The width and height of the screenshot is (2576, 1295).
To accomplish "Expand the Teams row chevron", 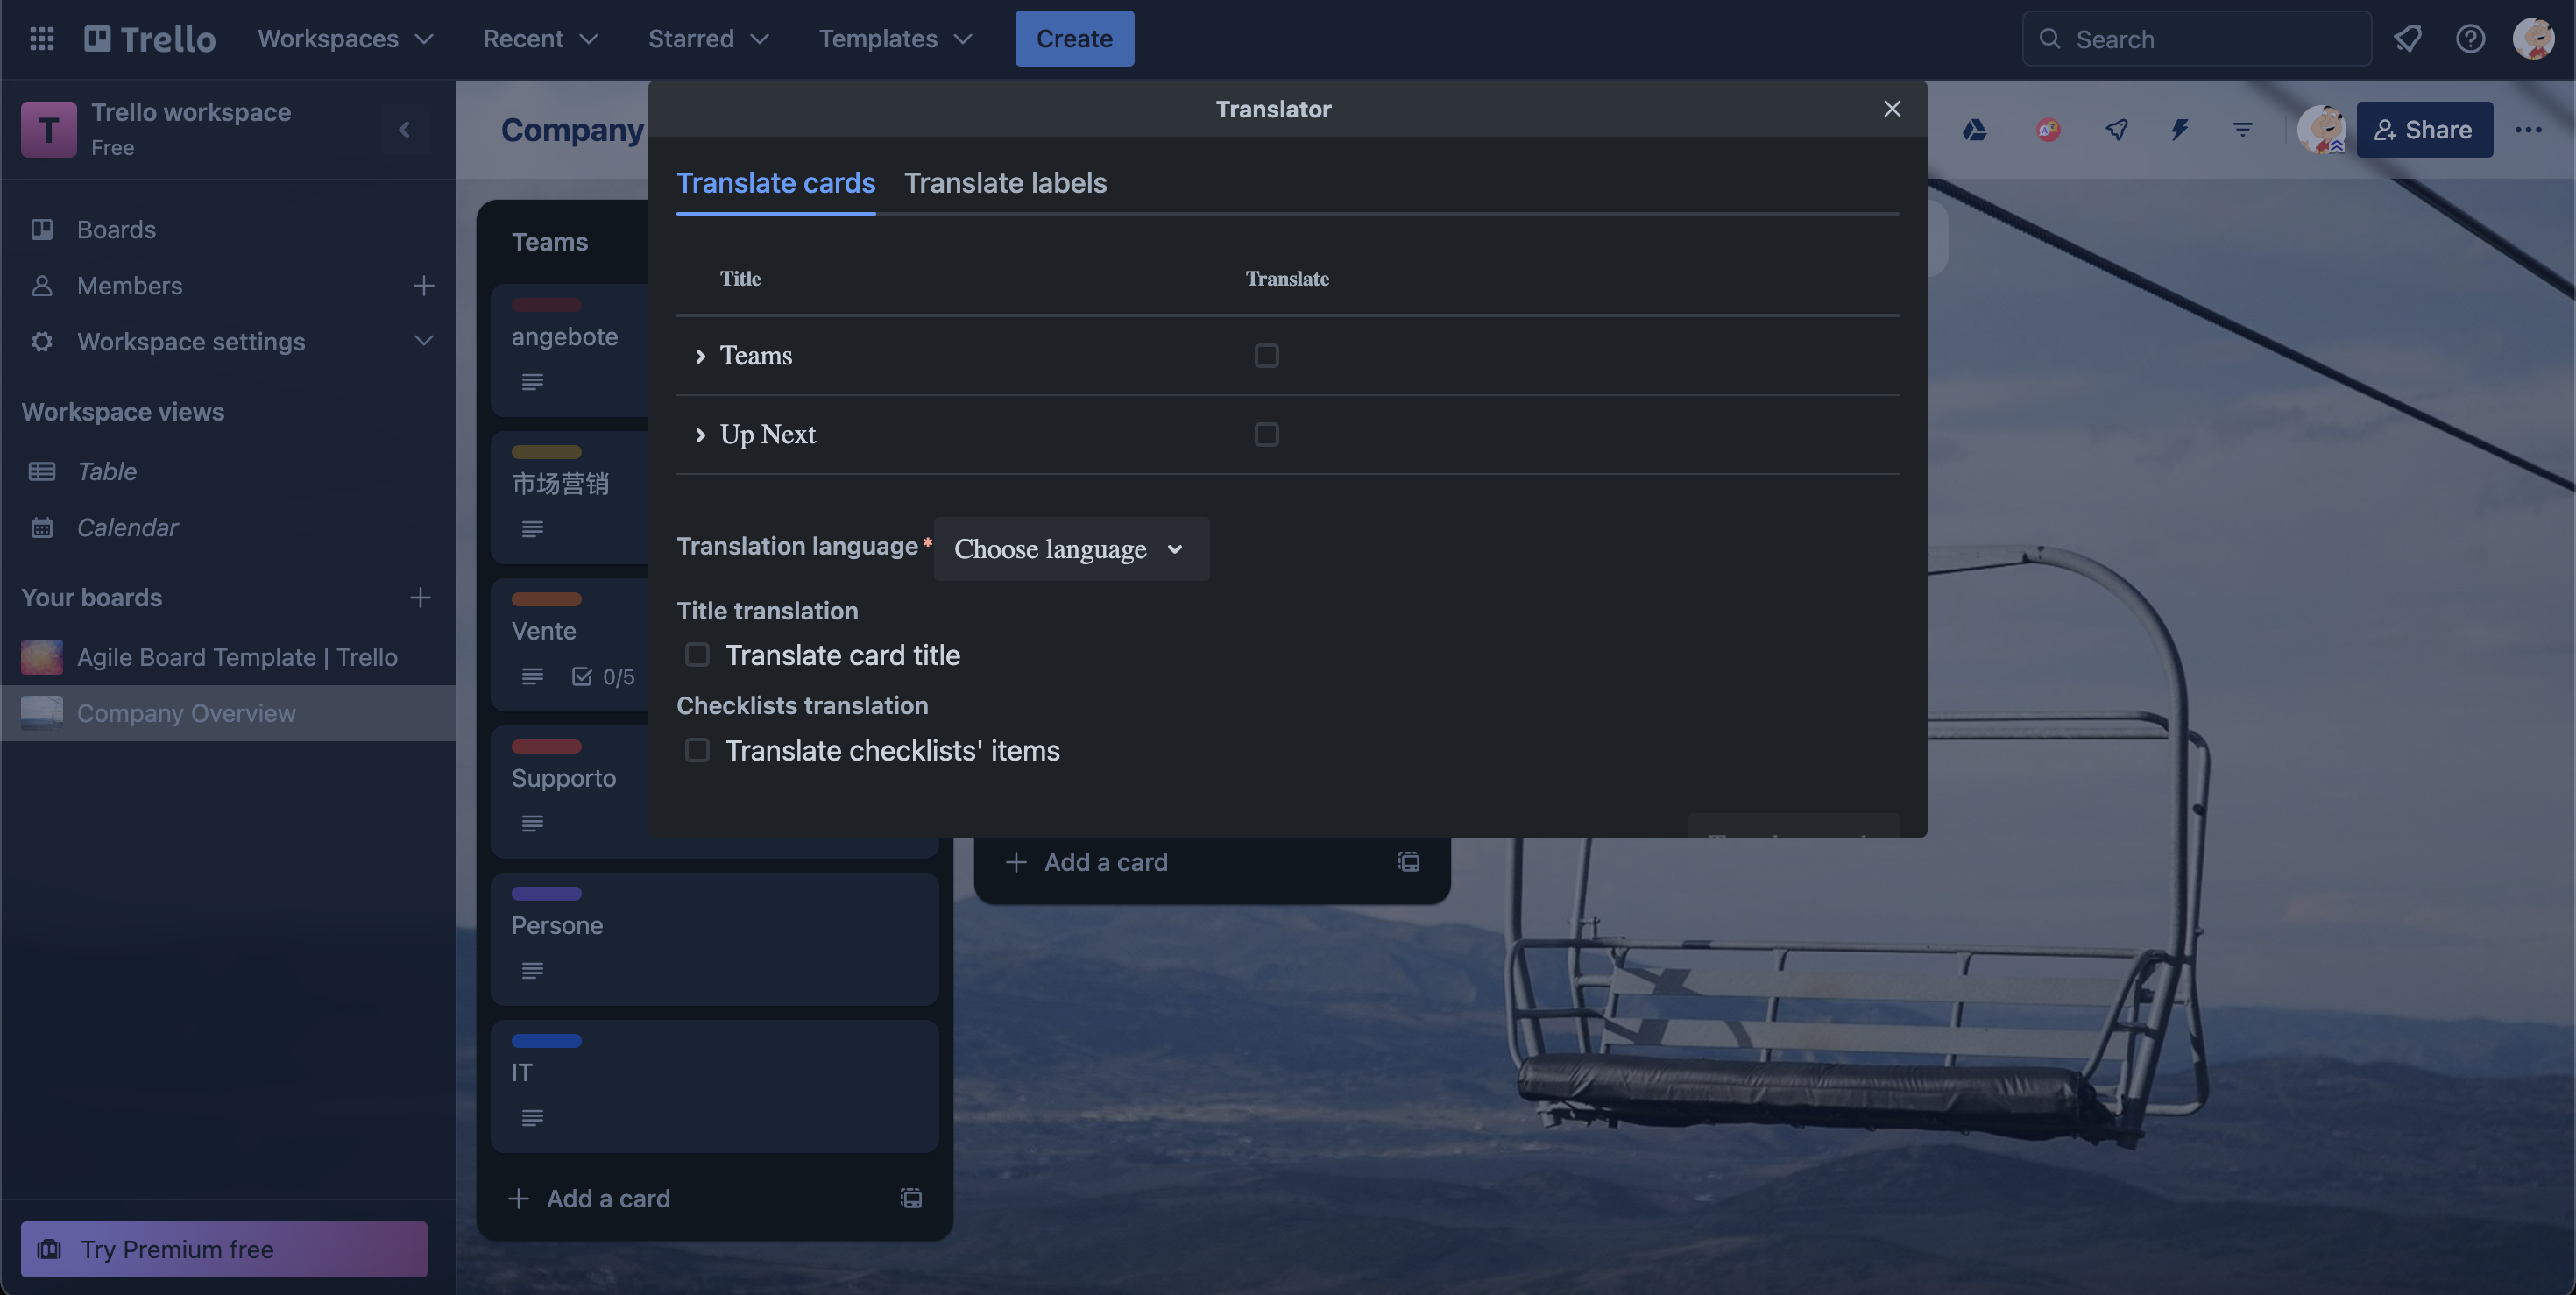I will click(700, 356).
